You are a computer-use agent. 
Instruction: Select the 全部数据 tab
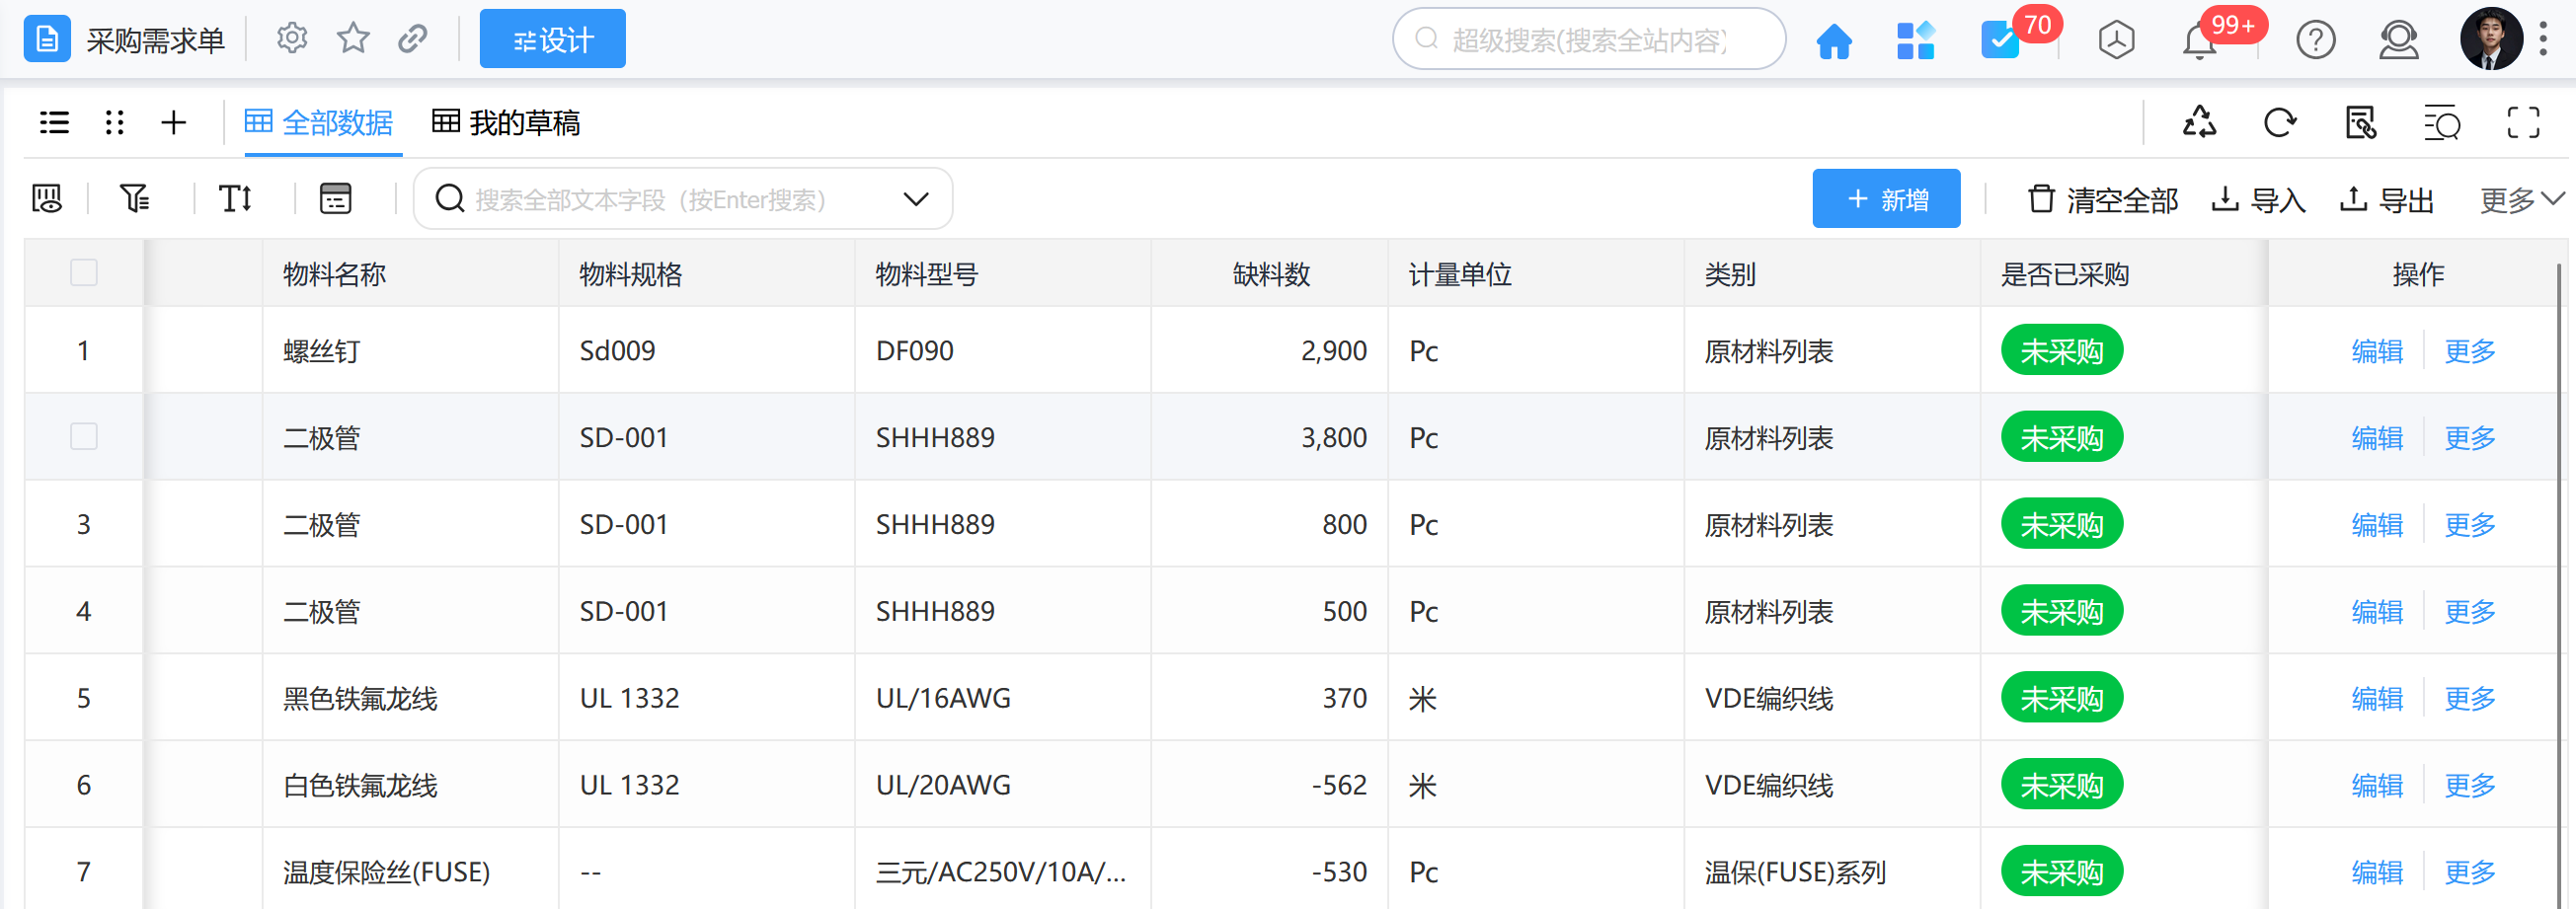[320, 123]
